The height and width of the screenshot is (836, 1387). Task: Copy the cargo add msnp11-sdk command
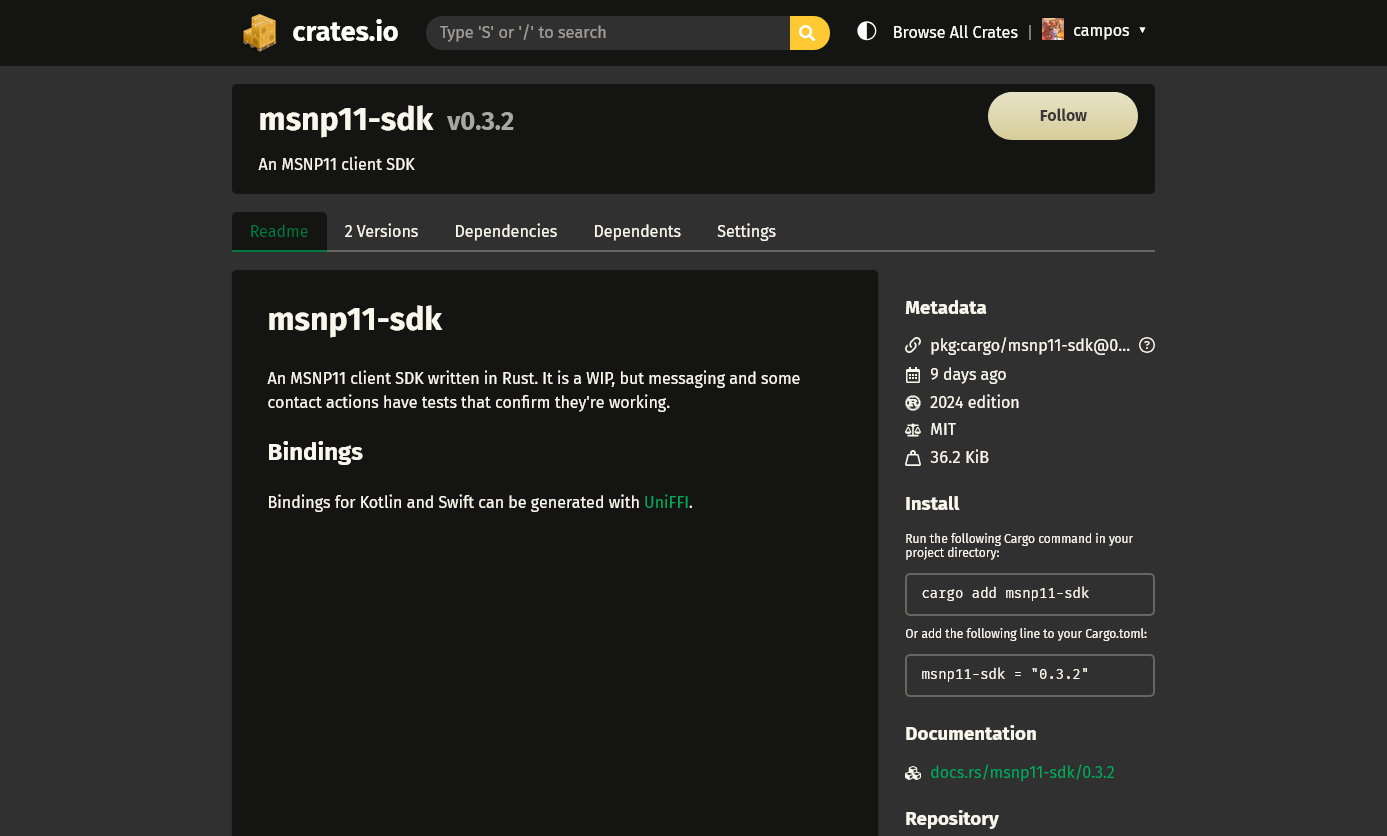coord(1030,594)
